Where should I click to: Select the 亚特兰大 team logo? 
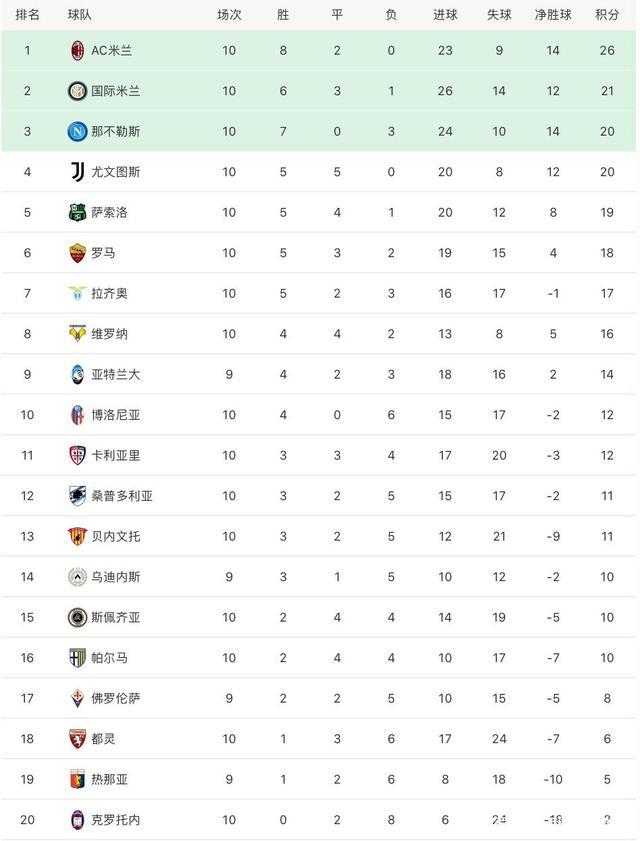77,374
